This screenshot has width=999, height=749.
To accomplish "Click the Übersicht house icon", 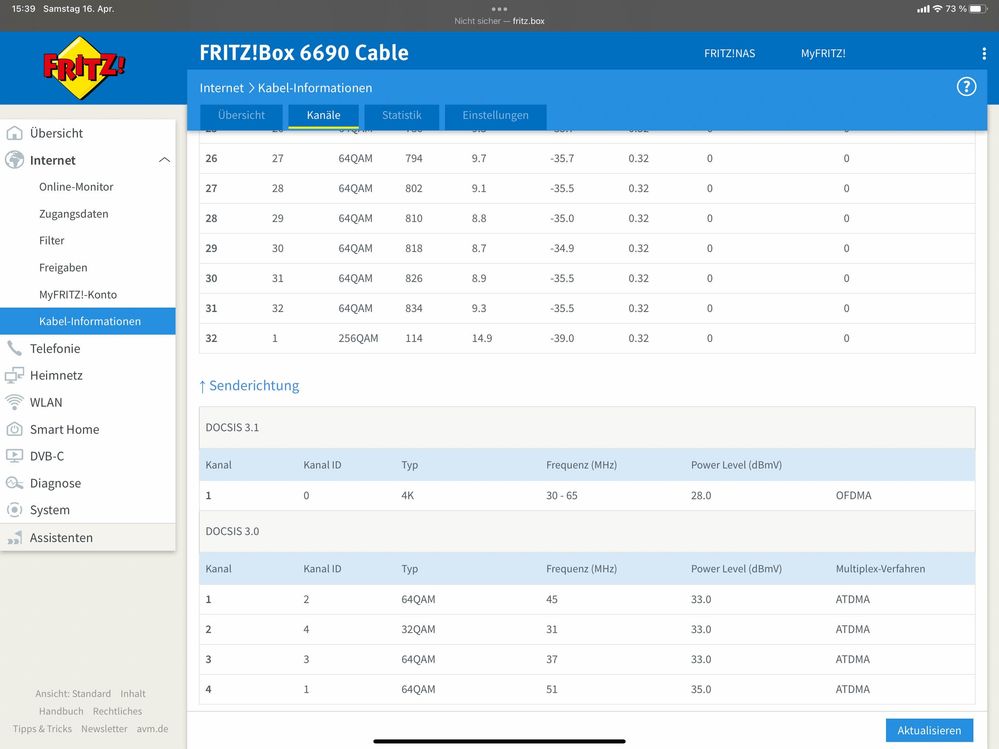I will tap(14, 133).
